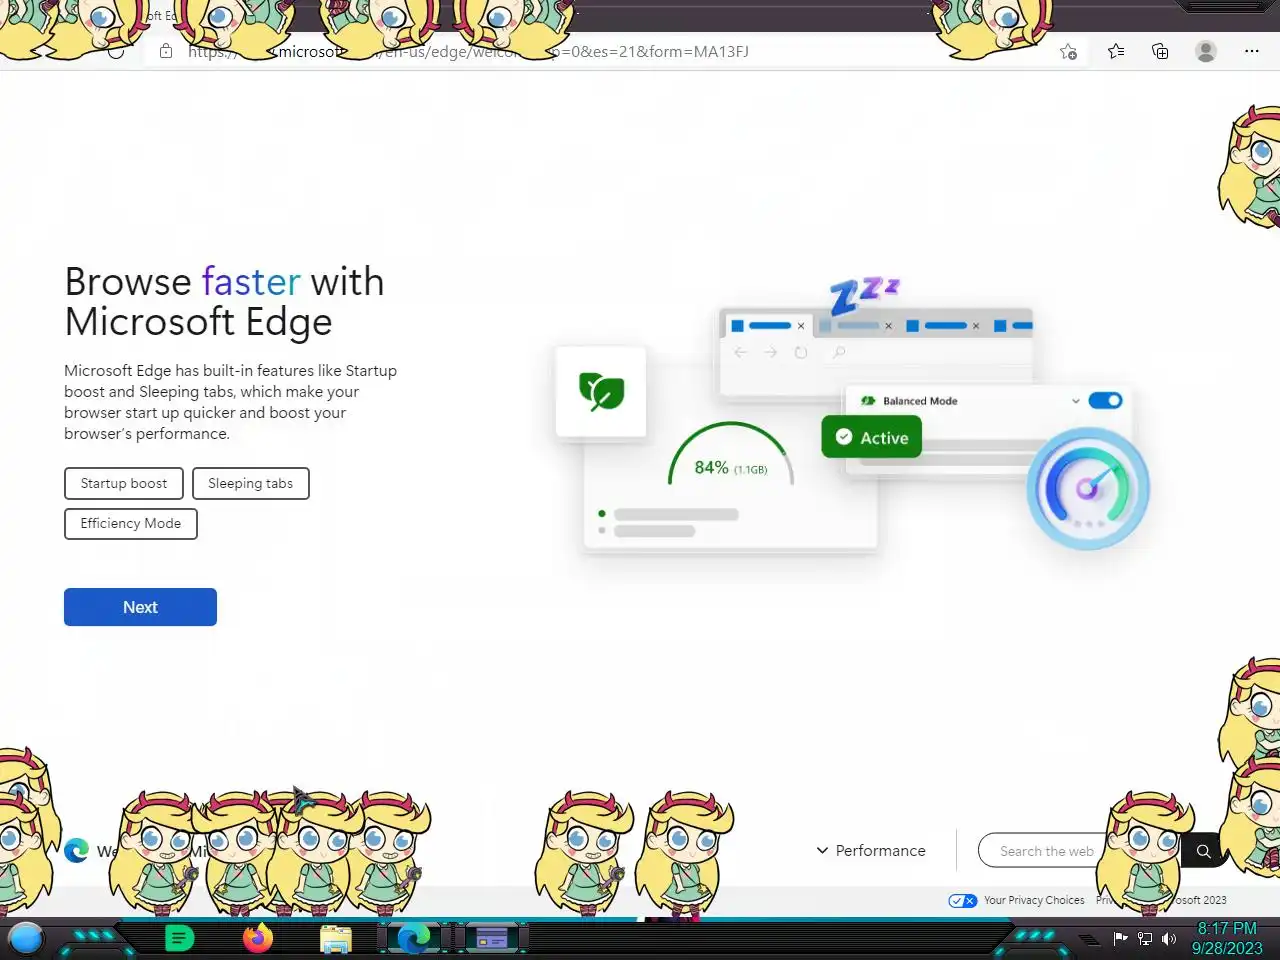The height and width of the screenshot is (960, 1280).
Task: Click the green leaf efficiency icon card
Action: click(601, 391)
